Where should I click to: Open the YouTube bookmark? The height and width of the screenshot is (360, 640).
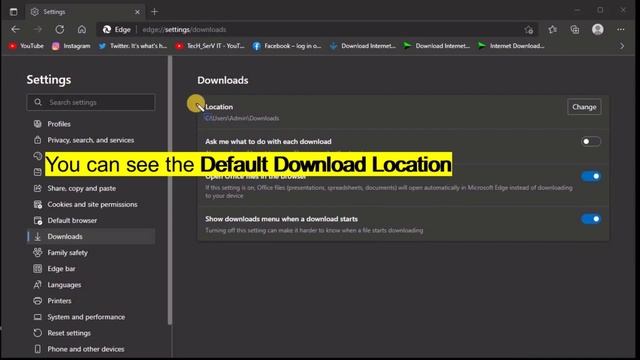[x=26, y=46]
